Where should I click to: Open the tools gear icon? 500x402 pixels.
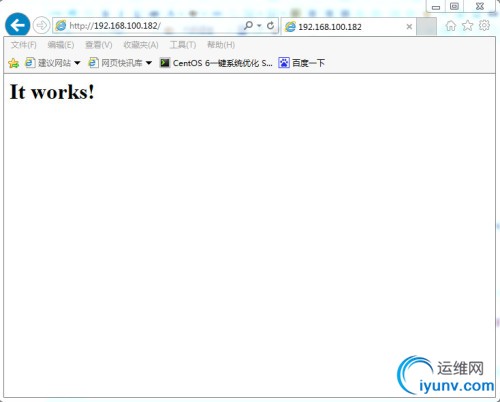tap(484, 25)
